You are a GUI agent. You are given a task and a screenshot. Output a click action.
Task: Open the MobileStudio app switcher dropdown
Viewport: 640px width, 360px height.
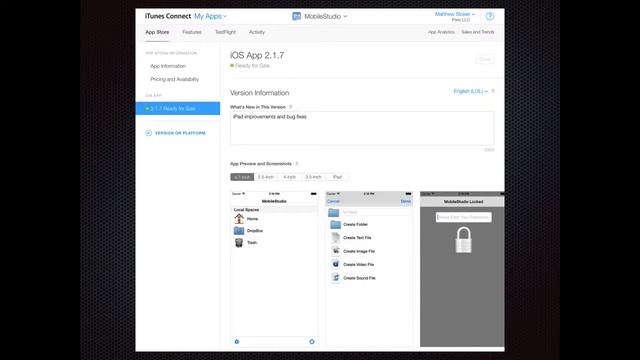pos(325,16)
